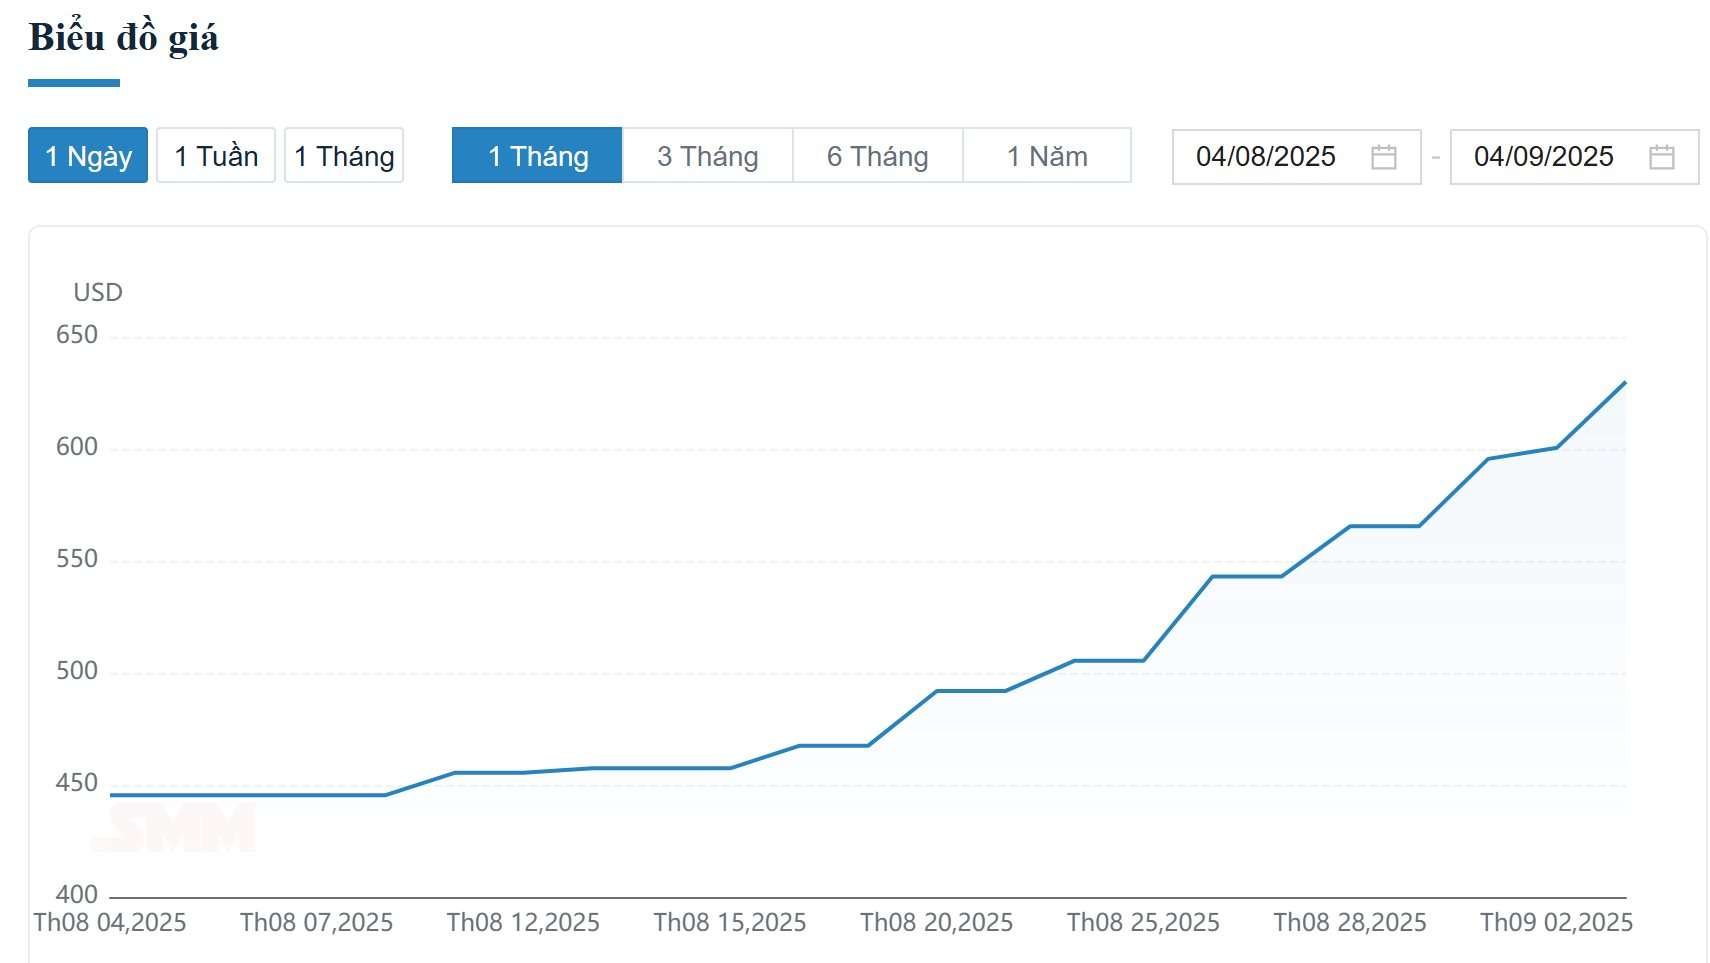Click the Biểu đồ giá heading
The height and width of the screenshot is (963, 1710).
(x=124, y=38)
